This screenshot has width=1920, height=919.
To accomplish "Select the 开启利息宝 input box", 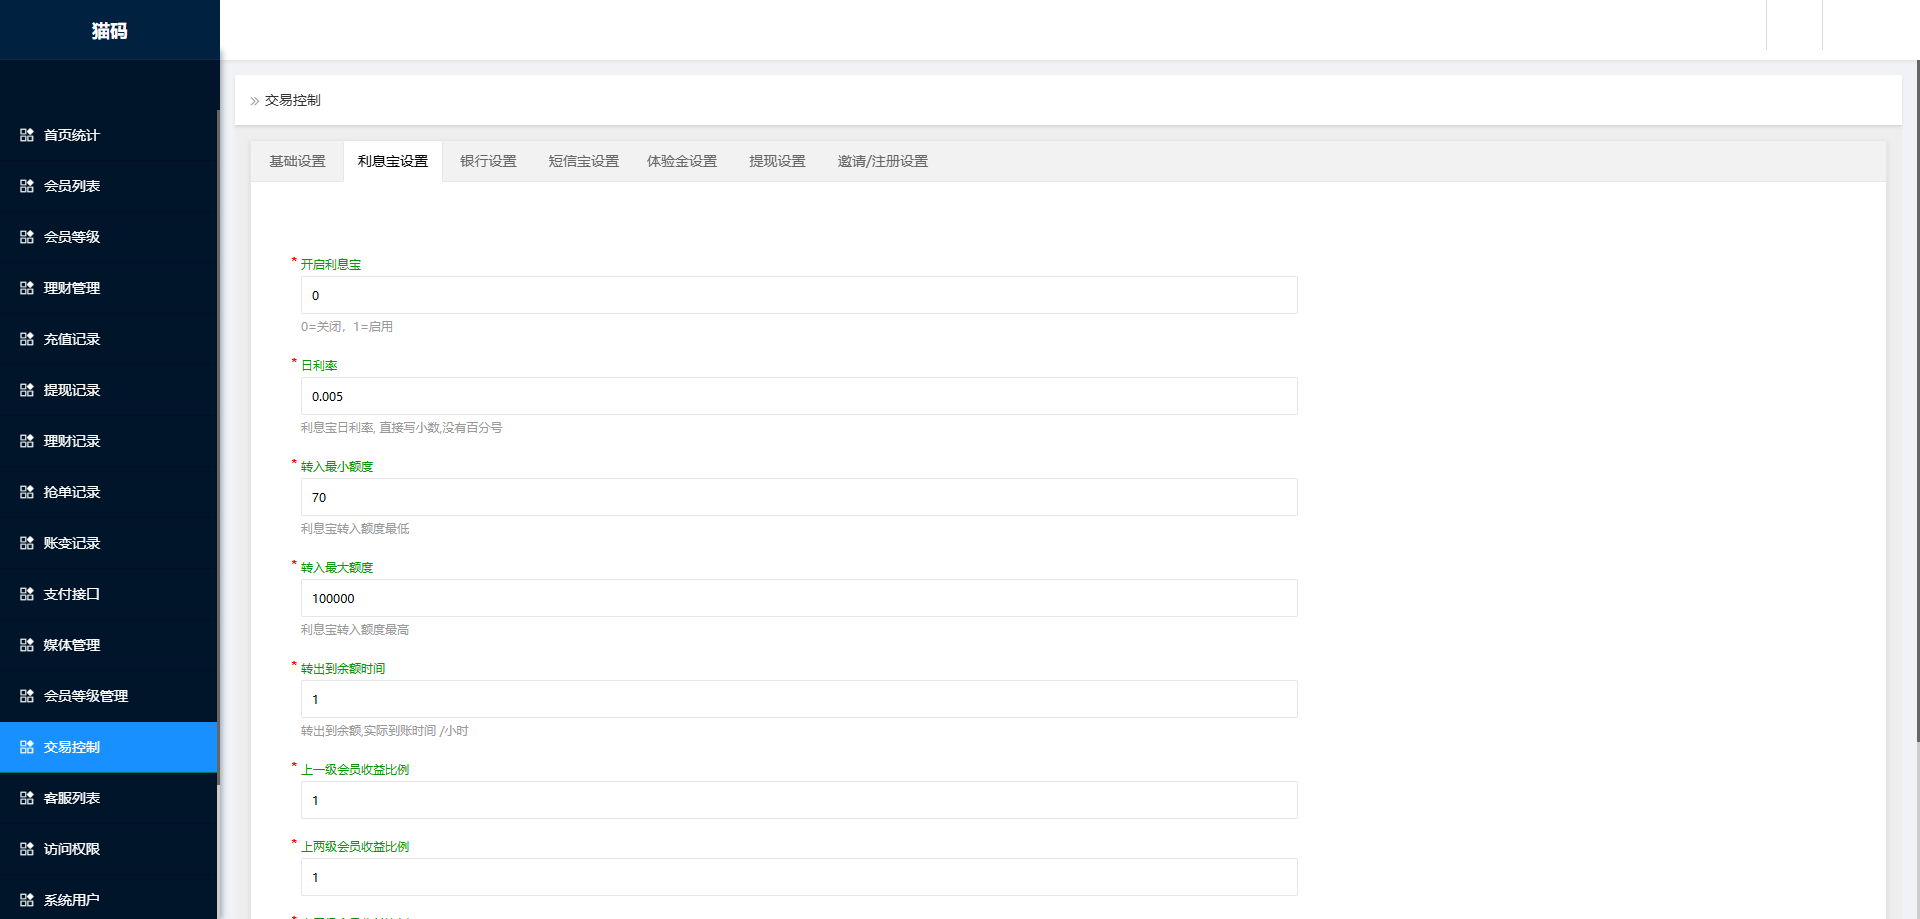I will [798, 295].
